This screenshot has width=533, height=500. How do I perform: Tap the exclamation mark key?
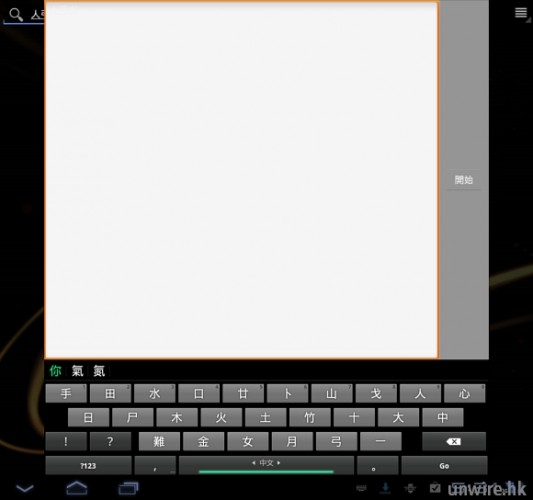coord(66,442)
